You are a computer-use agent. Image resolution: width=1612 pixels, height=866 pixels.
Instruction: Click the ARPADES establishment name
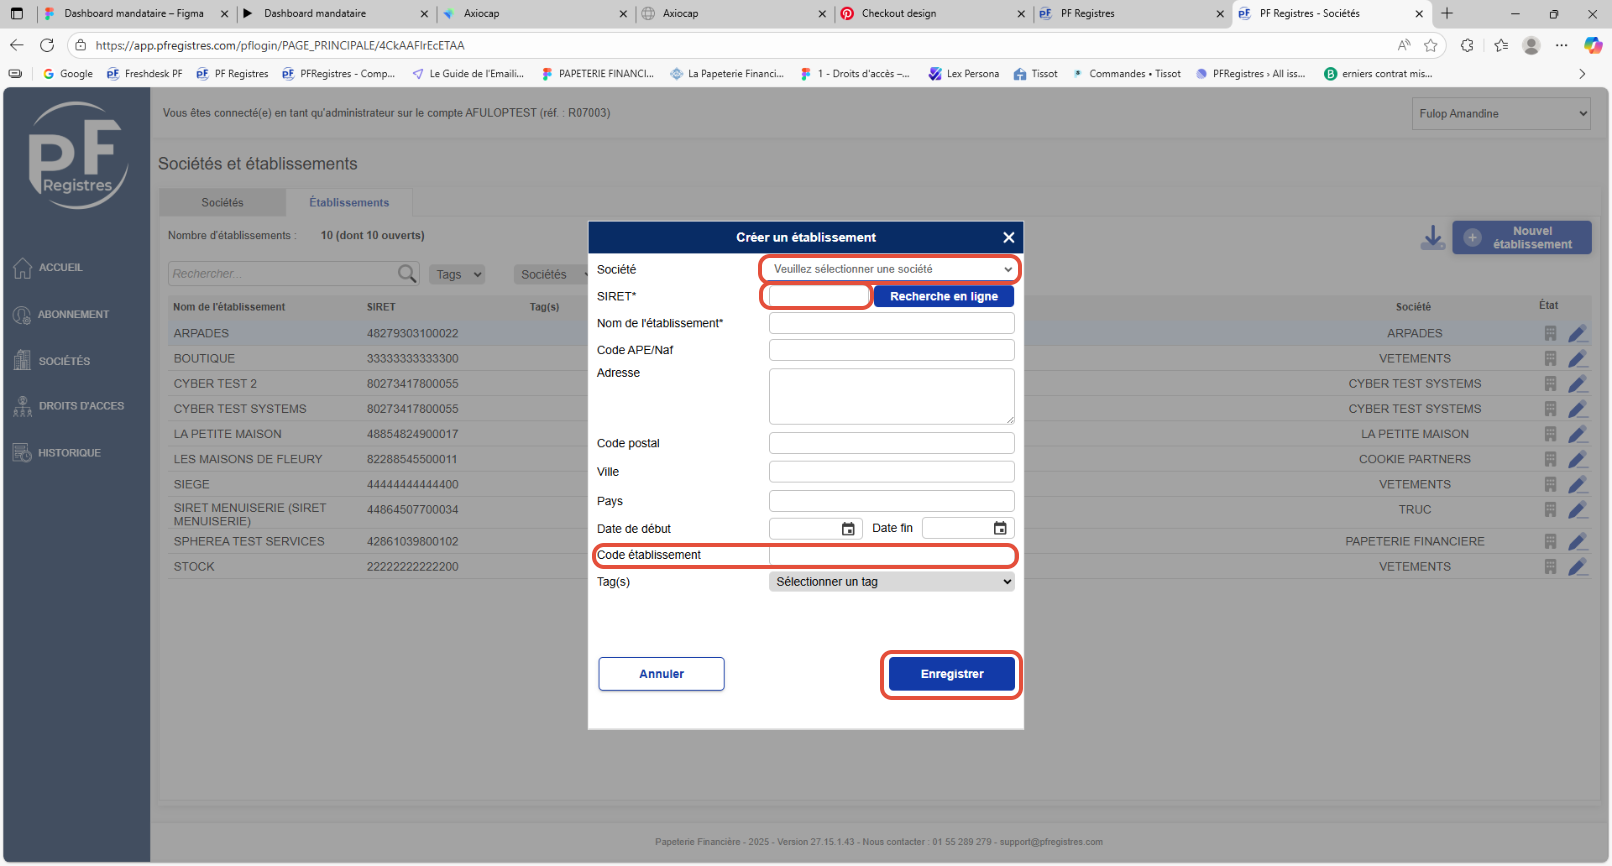(x=201, y=333)
